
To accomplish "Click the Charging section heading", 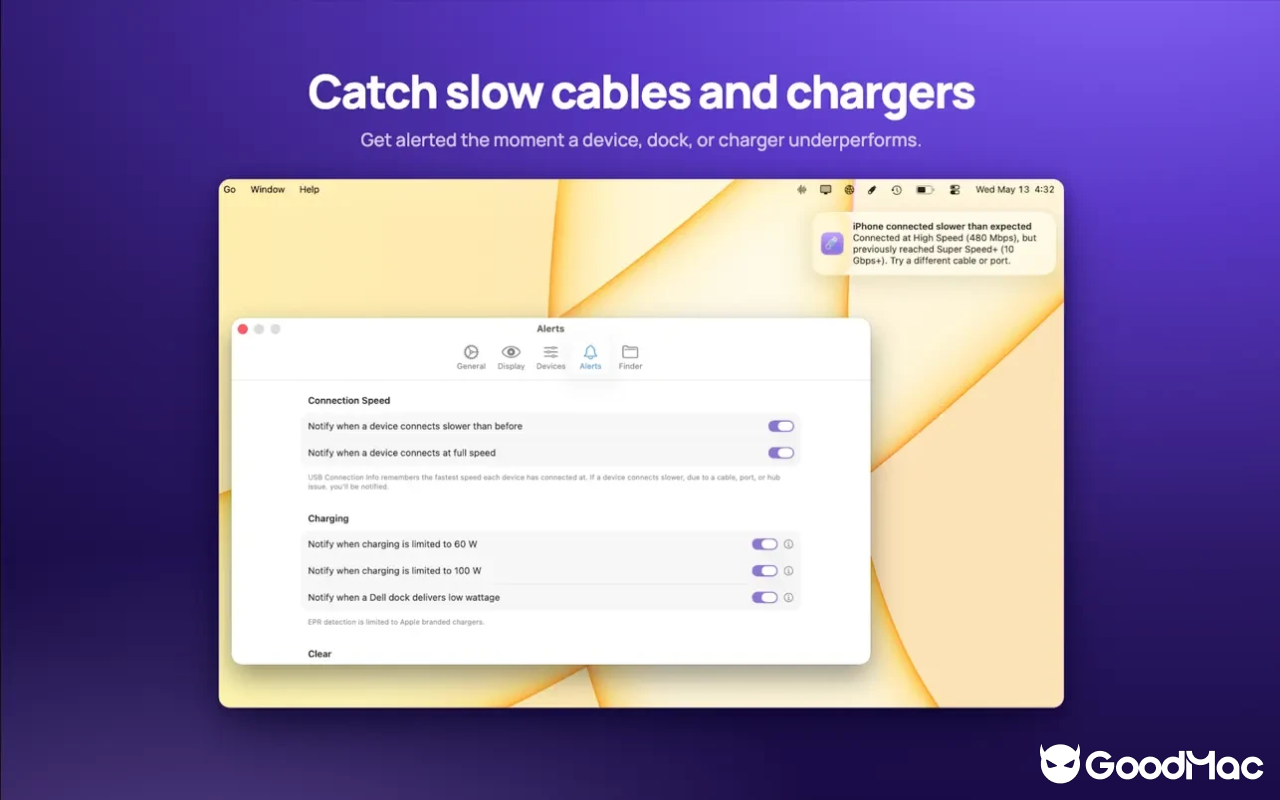I will point(328,519).
